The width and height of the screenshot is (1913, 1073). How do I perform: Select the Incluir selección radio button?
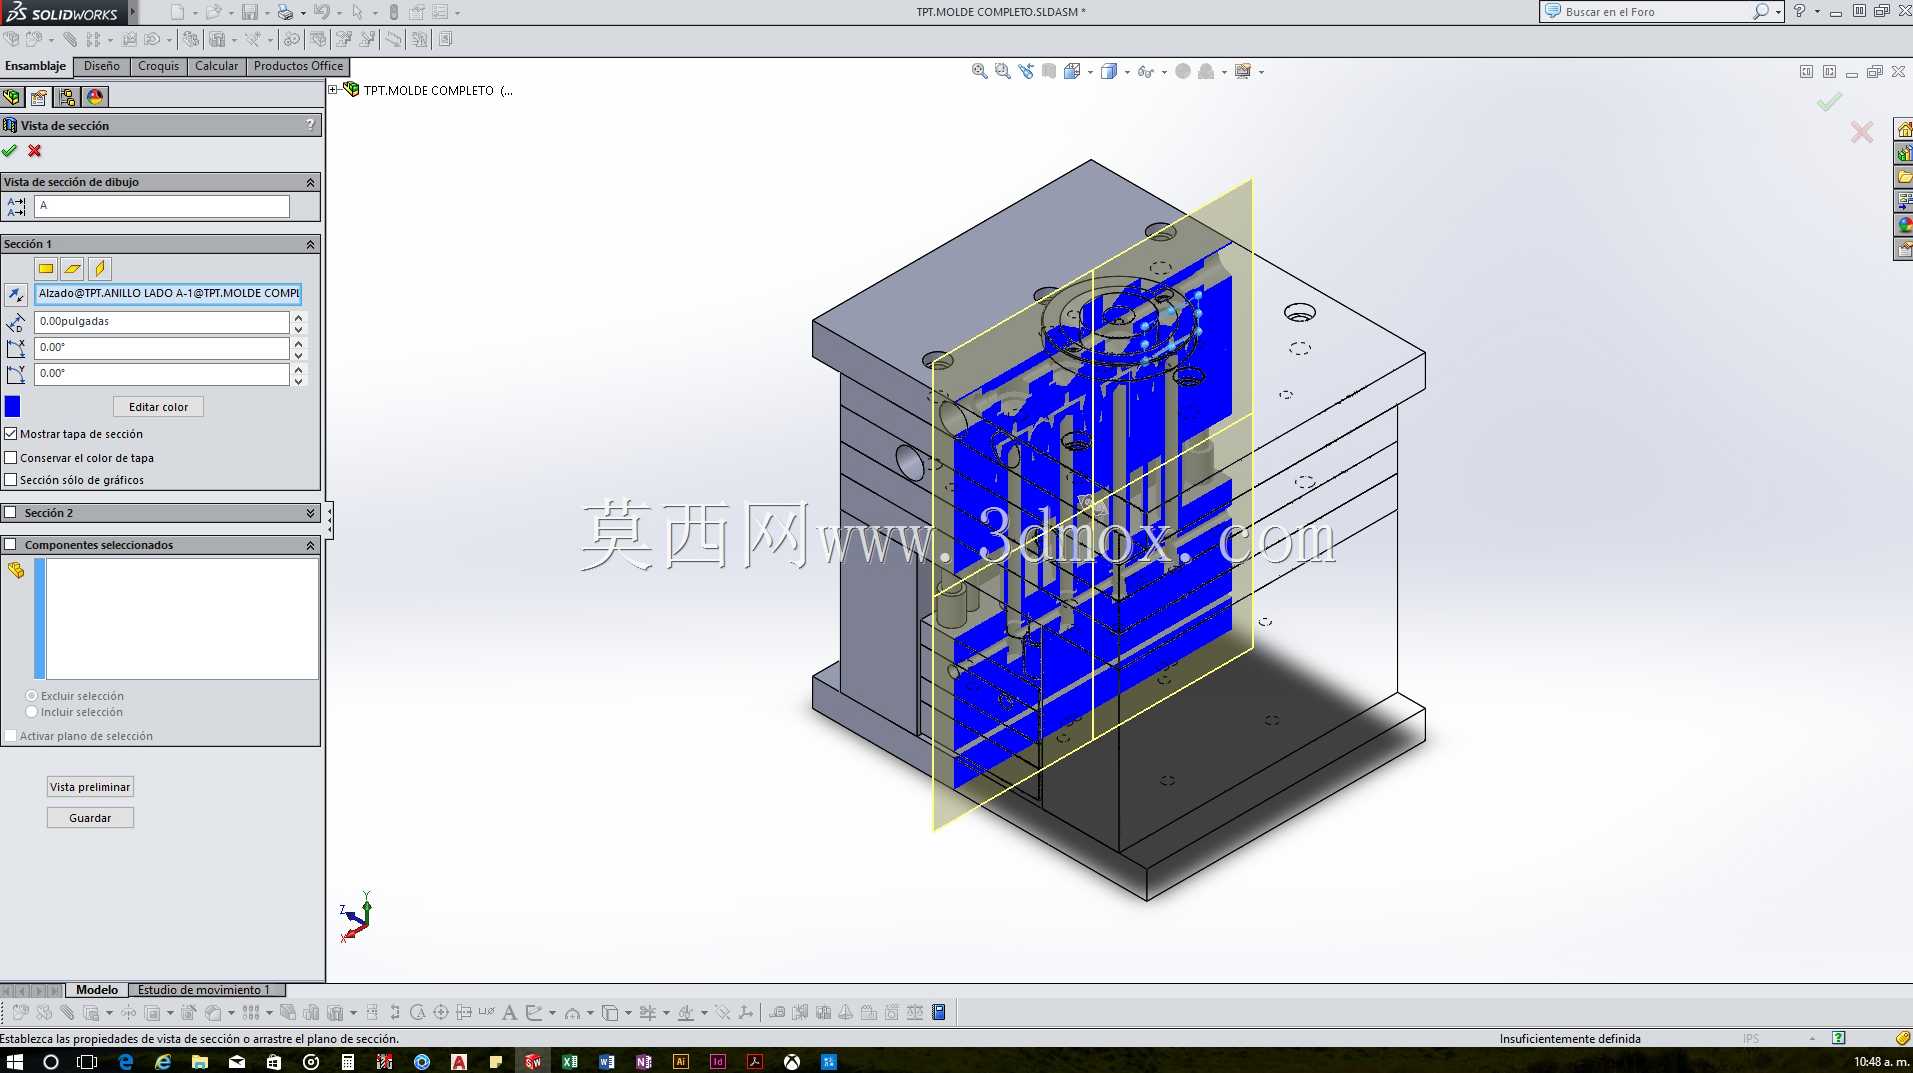tap(32, 712)
